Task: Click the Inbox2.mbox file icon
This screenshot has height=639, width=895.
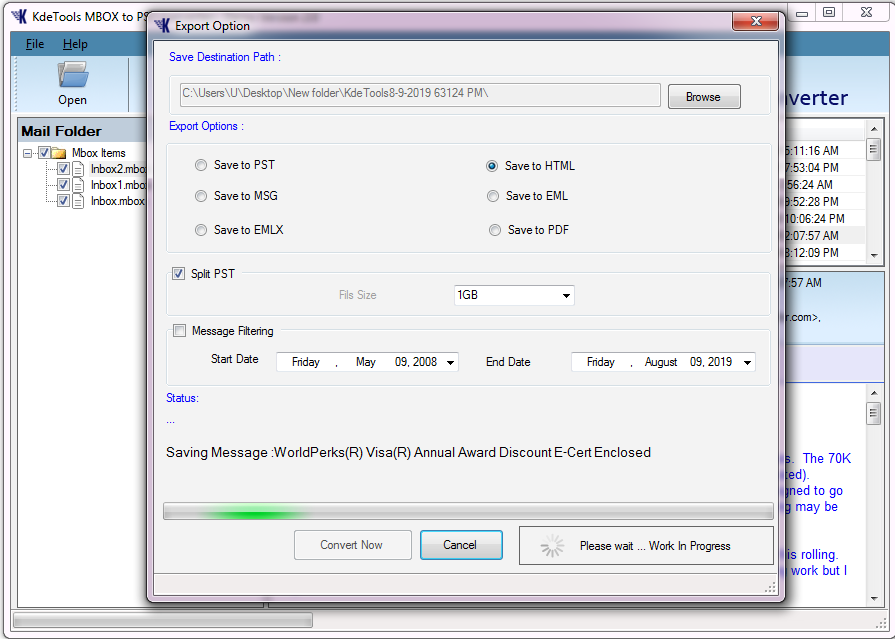Action: coord(78,169)
